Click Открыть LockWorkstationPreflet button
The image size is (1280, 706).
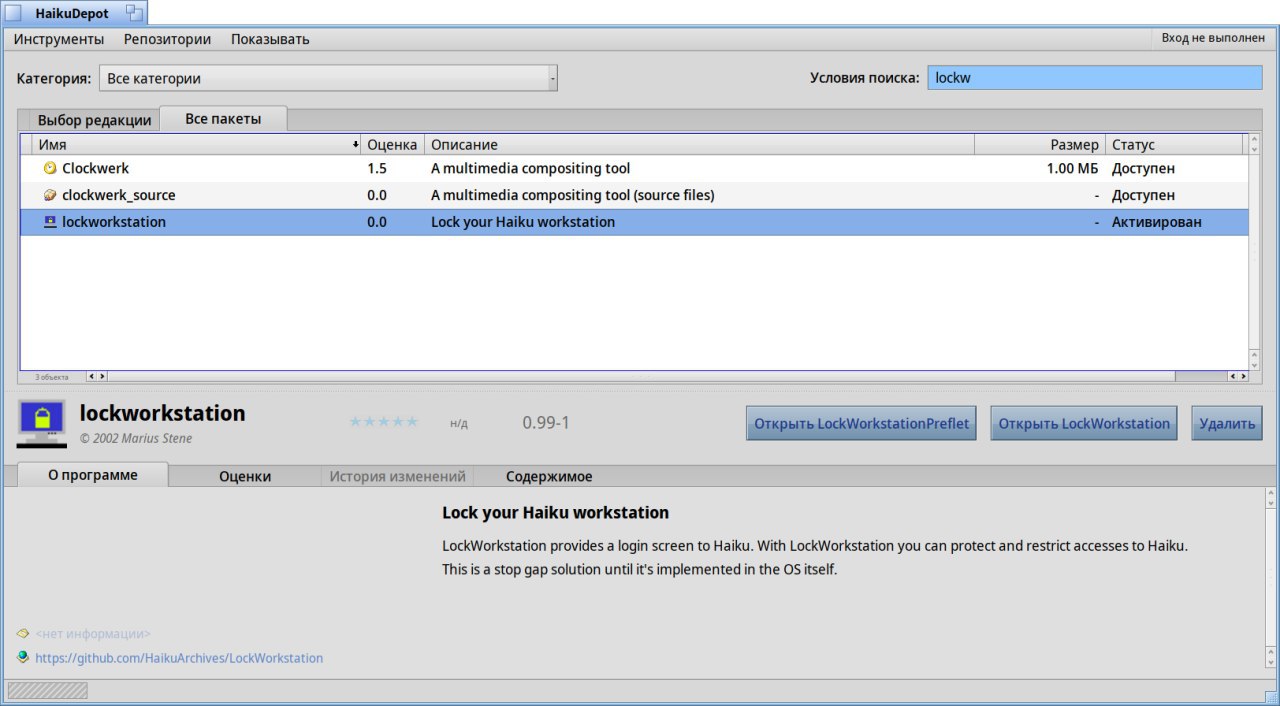point(861,423)
